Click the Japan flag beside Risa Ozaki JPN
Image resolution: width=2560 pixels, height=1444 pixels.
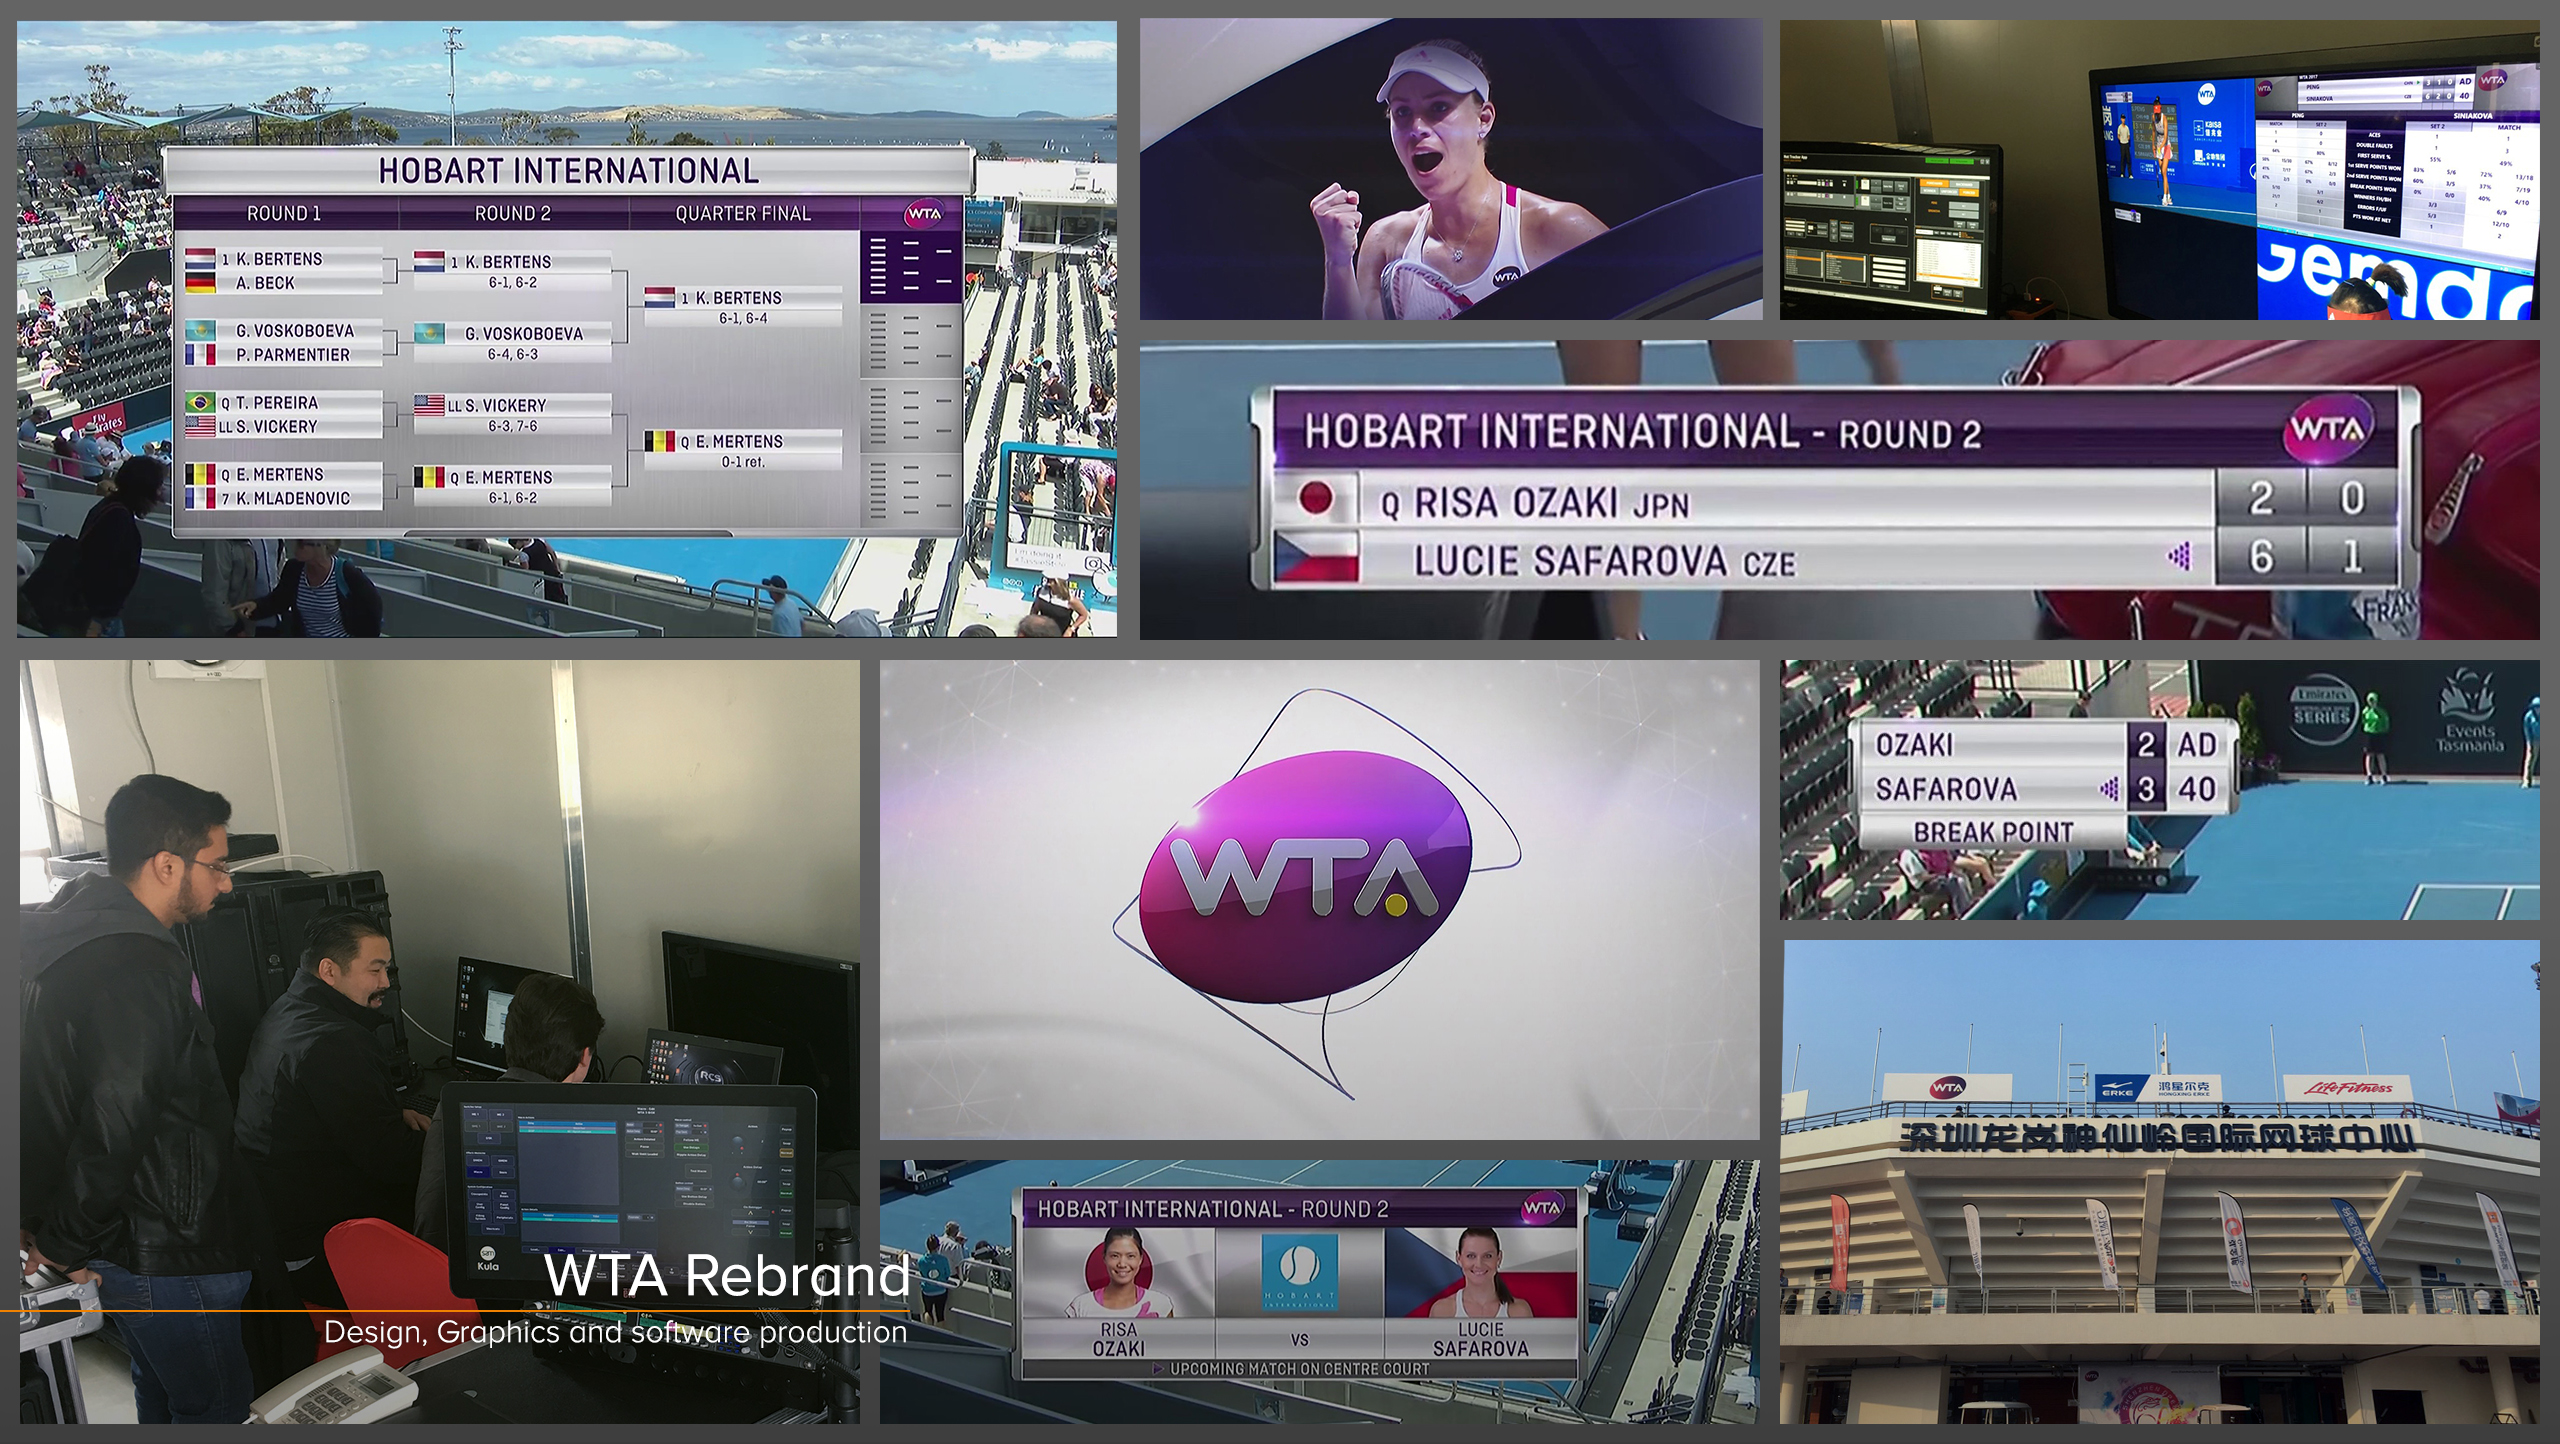coord(1315,498)
